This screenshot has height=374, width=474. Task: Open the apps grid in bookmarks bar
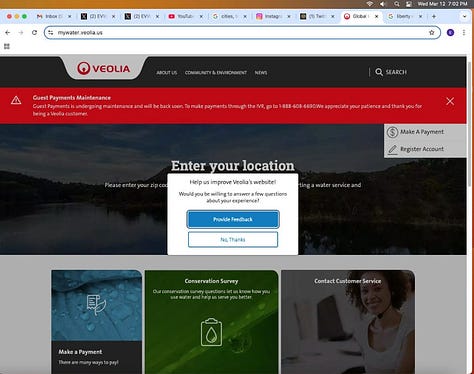[x=7, y=46]
